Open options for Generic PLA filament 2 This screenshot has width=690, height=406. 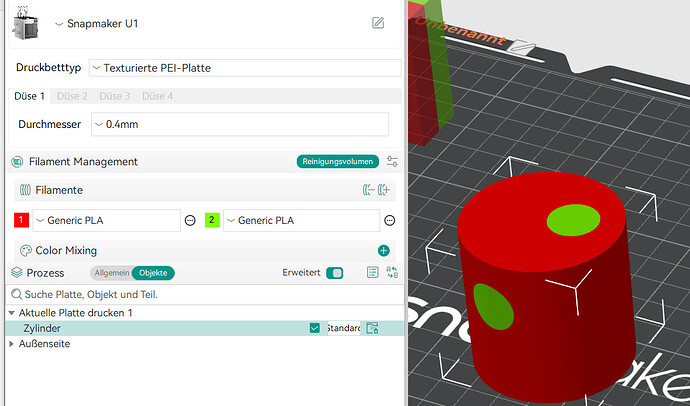pyautogui.click(x=389, y=220)
